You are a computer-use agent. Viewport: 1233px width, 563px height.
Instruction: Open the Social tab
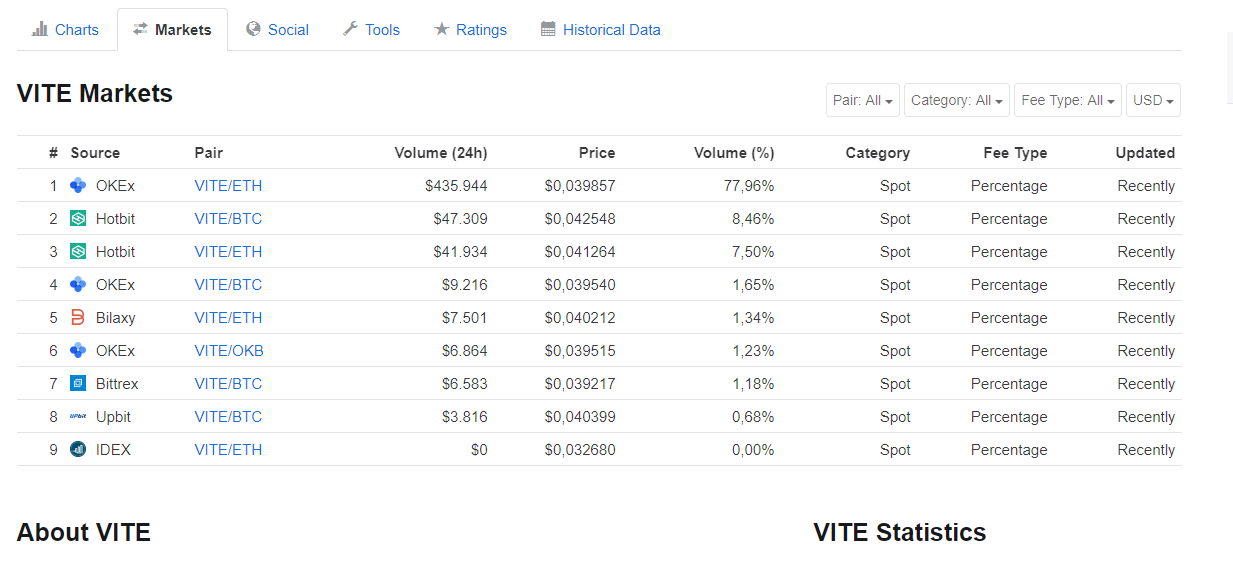277,29
